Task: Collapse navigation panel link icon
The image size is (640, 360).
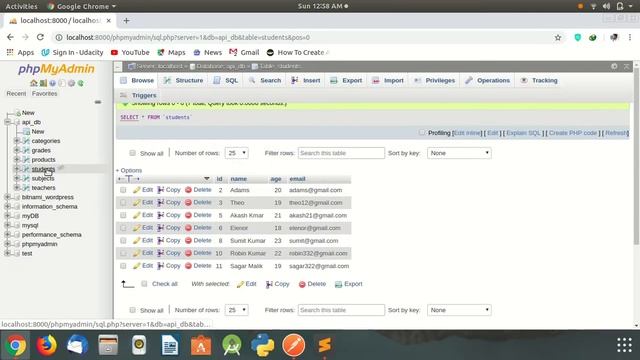Action: click(98, 102)
